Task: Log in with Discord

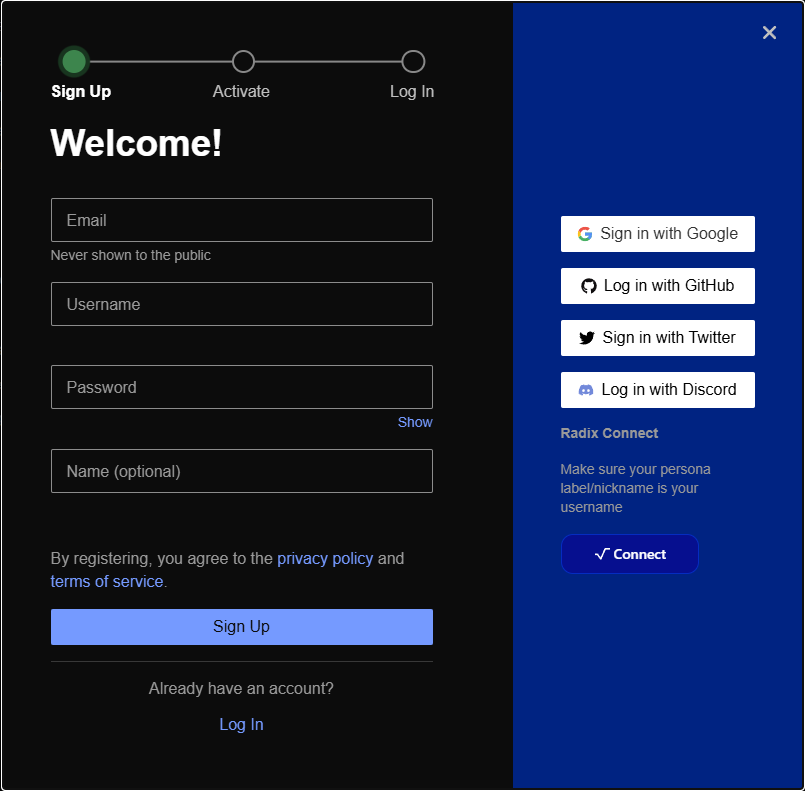Action: coord(657,389)
